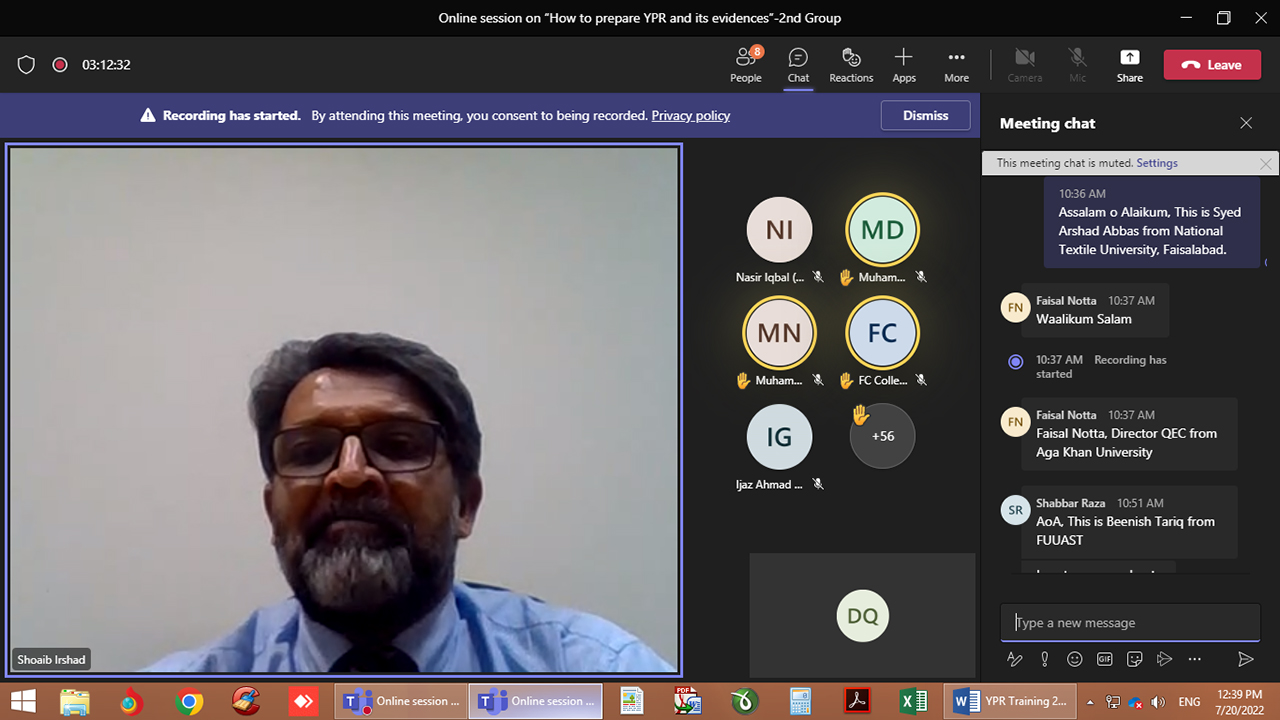Image resolution: width=1280 pixels, height=720 pixels.
Task: Expand the +56 overflow participants
Action: (x=882, y=436)
